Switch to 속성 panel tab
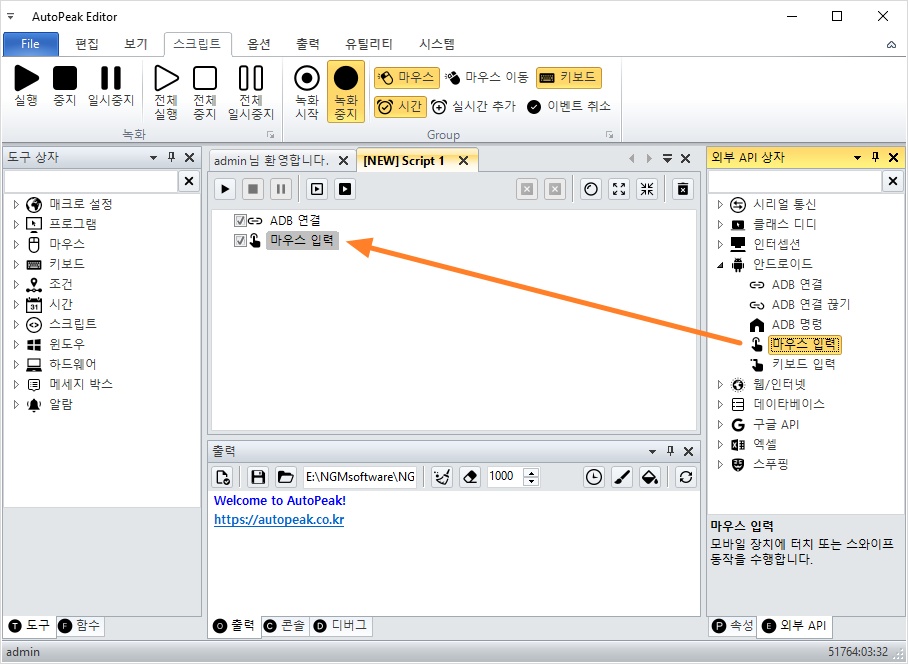This screenshot has width=908, height=664. tap(733, 626)
